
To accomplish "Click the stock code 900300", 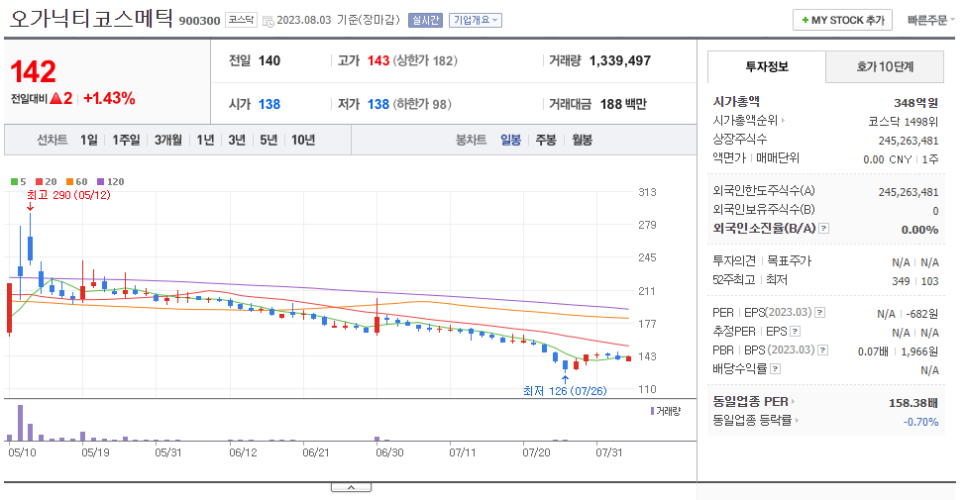I will pyautogui.click(x=200, y=21).
